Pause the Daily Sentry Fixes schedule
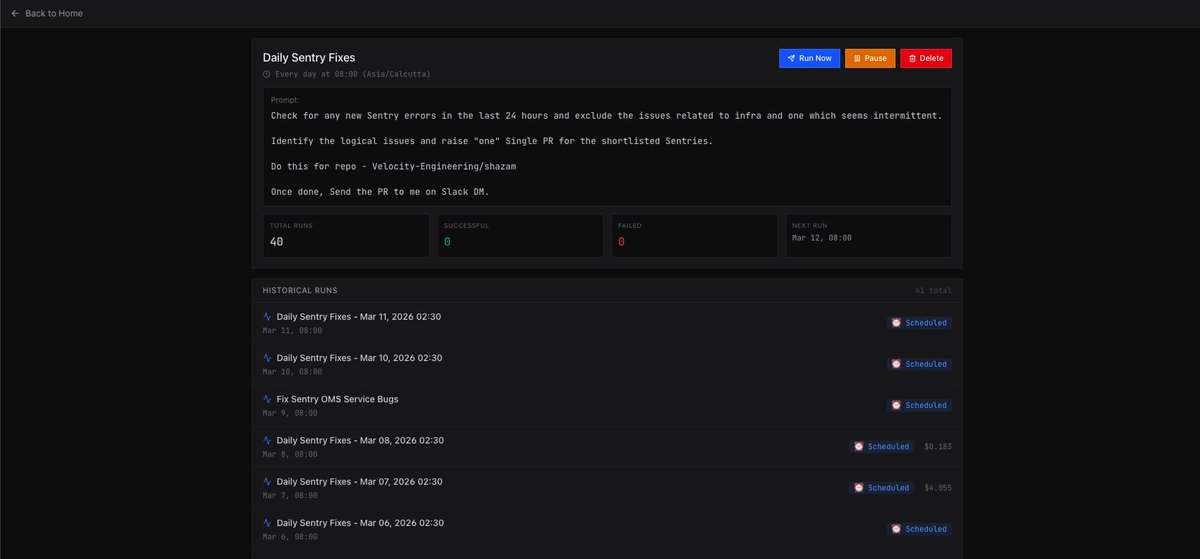This screenshot has width=1200, height=559. [x=870, y=58]
